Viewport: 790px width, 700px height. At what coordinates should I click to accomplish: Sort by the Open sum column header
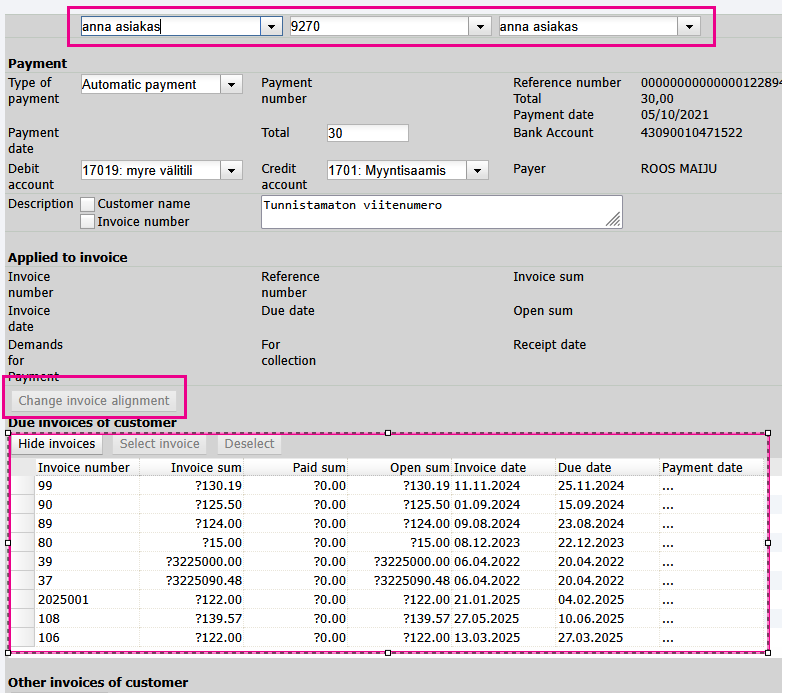399,468
